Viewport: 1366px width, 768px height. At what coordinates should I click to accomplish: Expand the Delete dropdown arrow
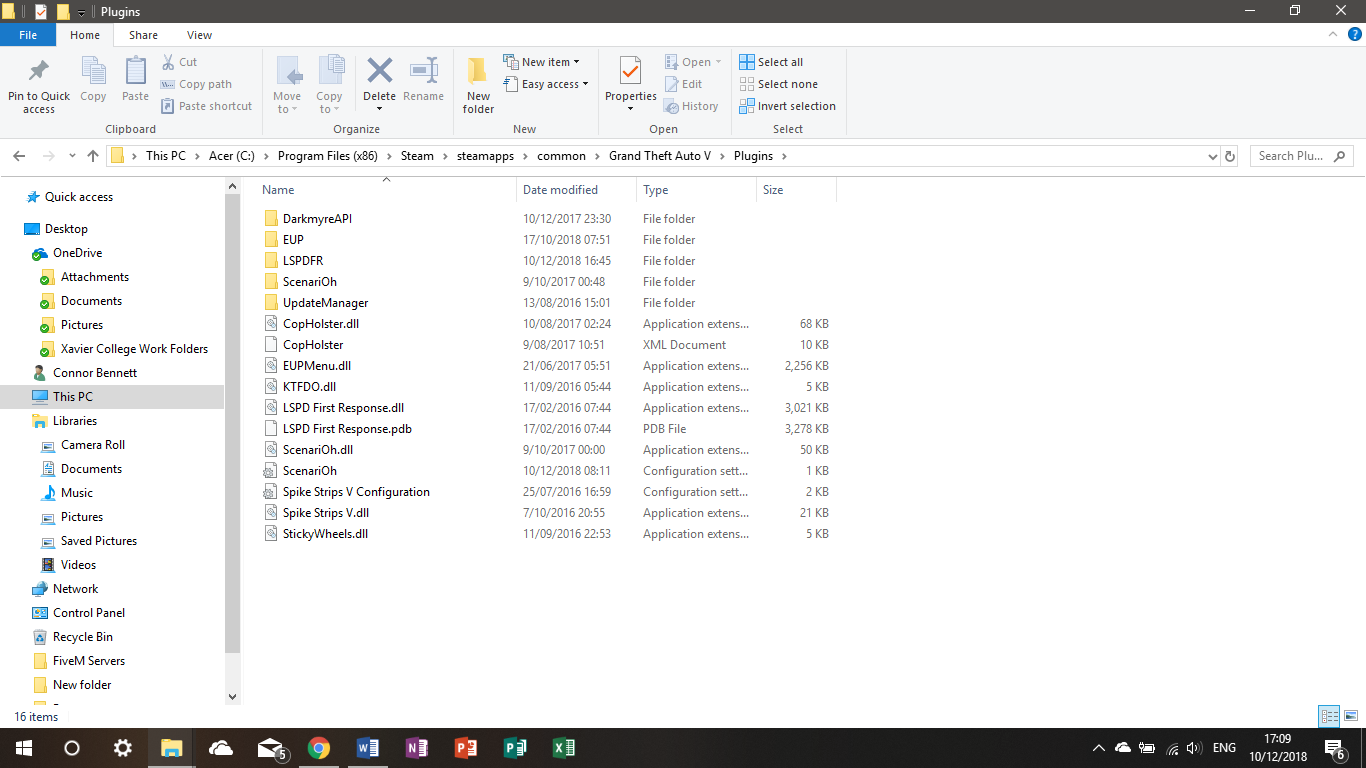(x=379, y=108)
